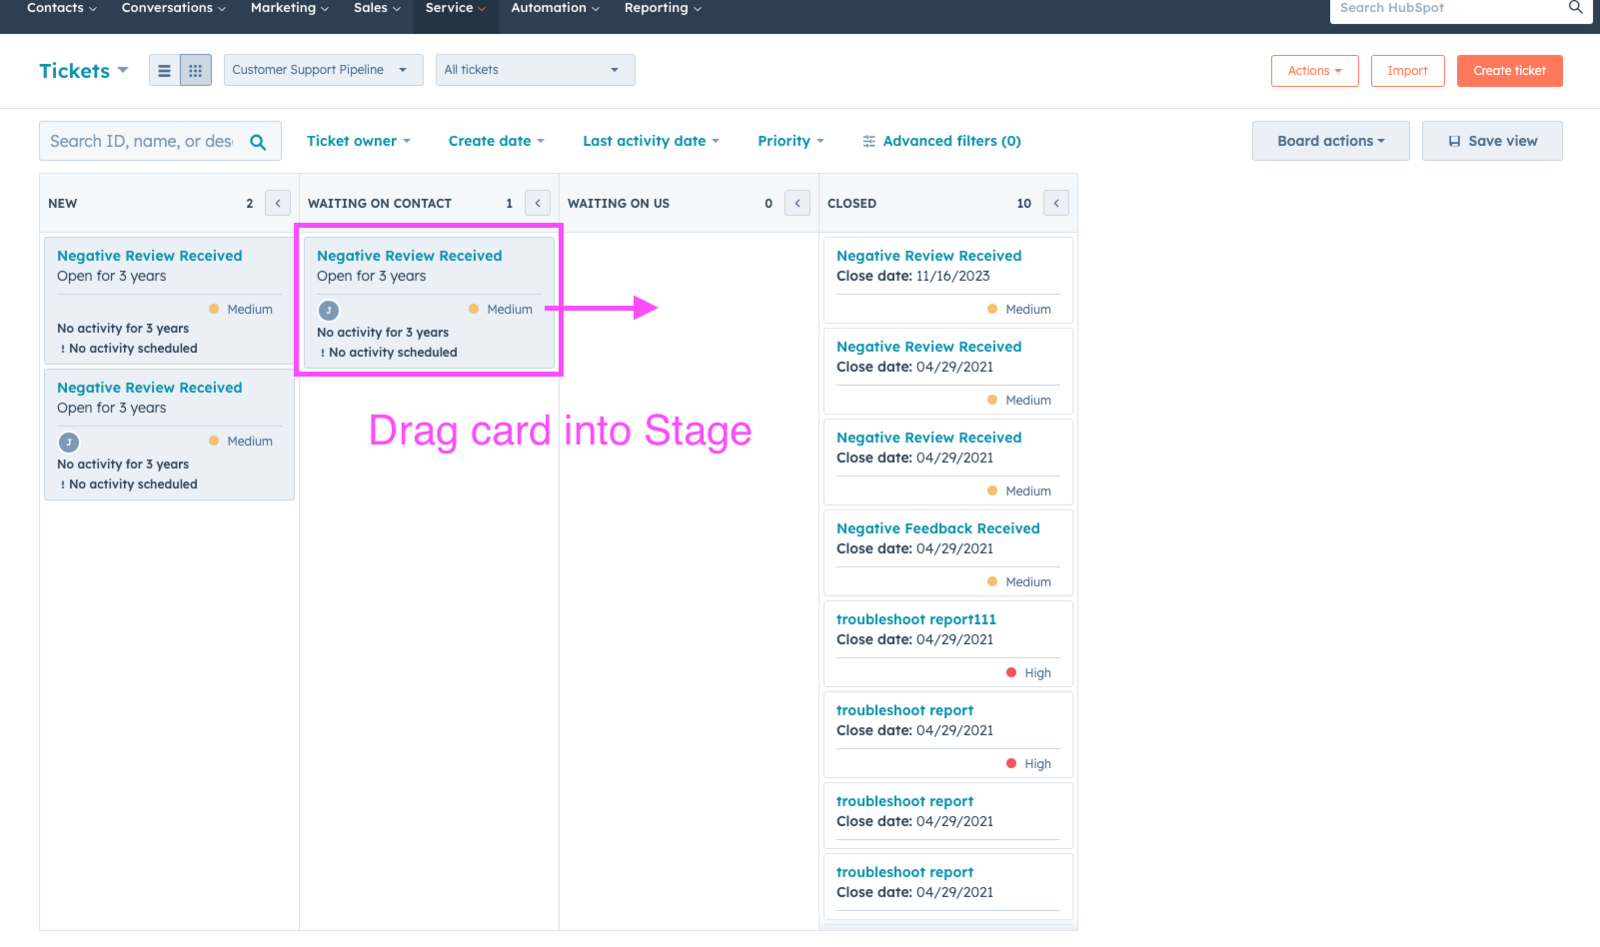Click the search icon in the ticket search bar
The width and height of the screenshot is (1600, 947).
[258, 141]
